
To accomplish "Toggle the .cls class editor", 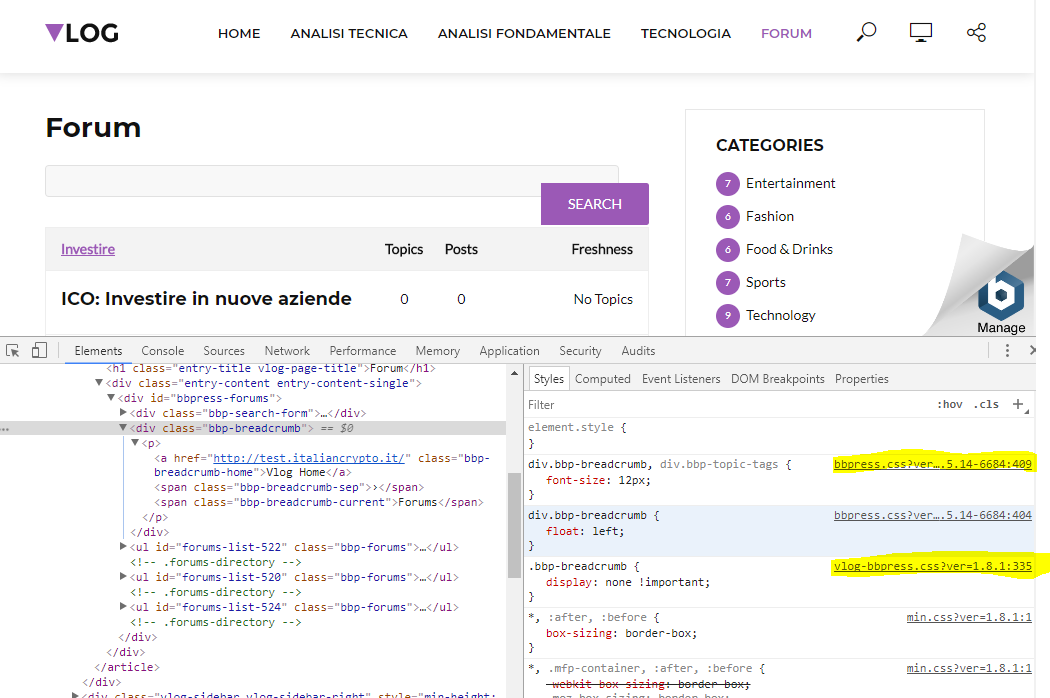I will point(986,404).
